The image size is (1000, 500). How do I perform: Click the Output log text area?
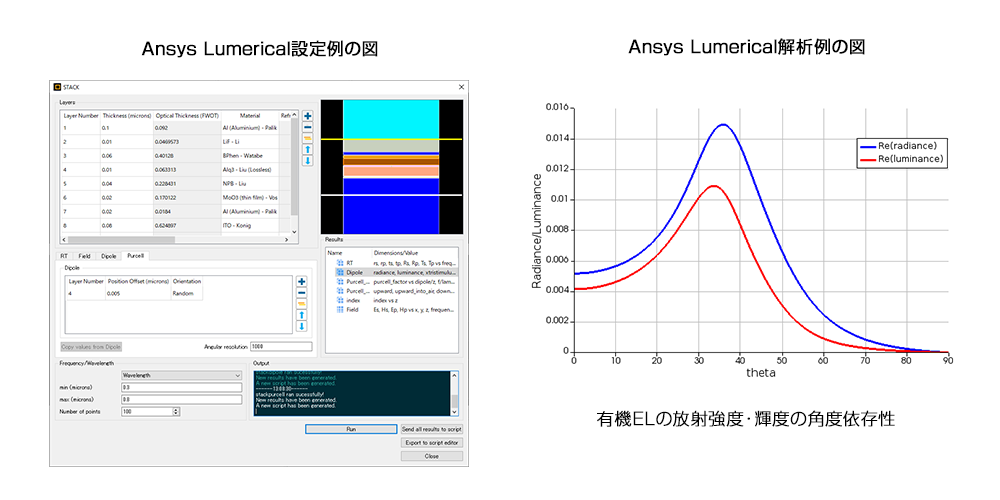pyautogui.click(x=352, y=393)
